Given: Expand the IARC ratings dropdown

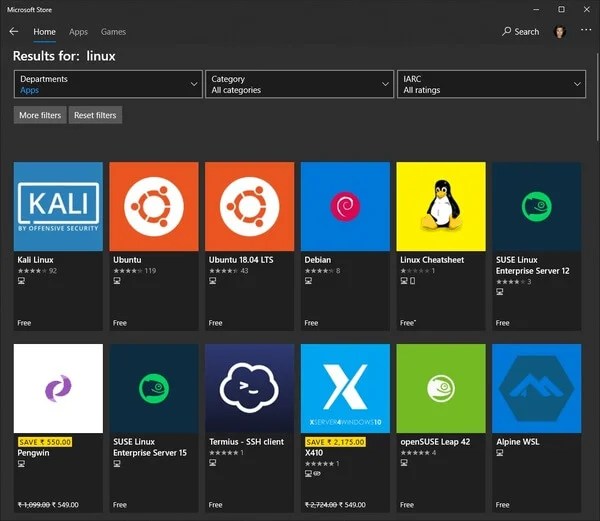Looking at the screenshot, I should click(x=491, y=84).
